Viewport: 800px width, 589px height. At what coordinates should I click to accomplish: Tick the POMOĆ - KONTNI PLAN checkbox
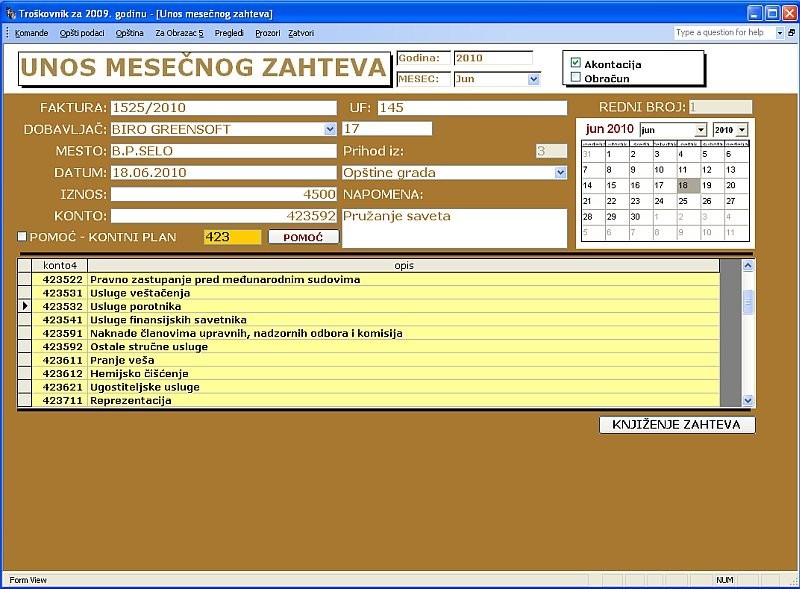(22, 237)
